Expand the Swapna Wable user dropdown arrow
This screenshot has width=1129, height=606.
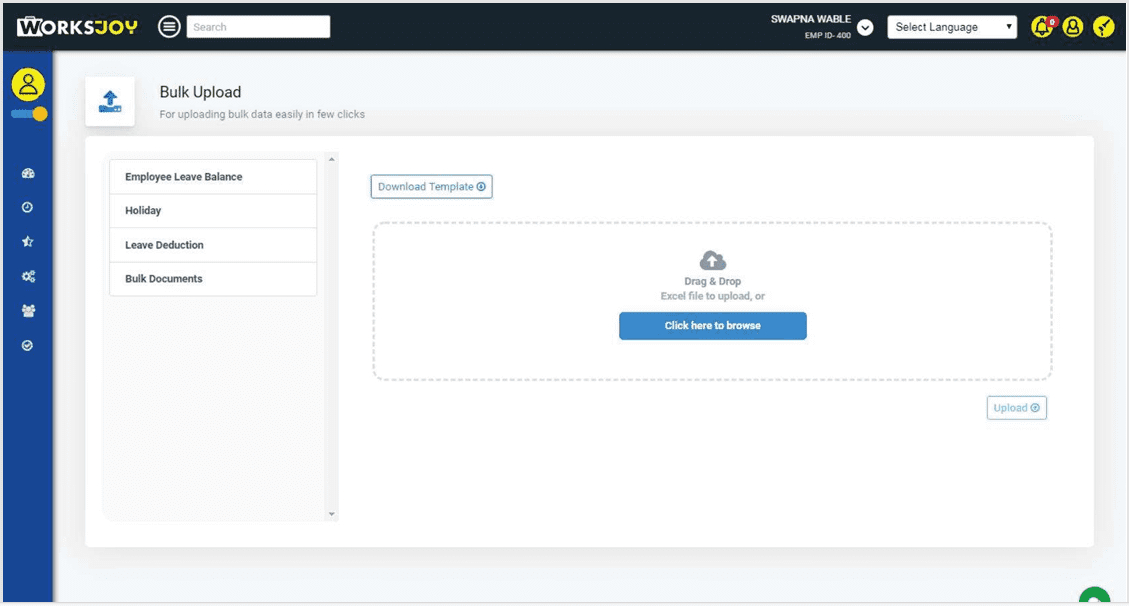click(866, 28)
